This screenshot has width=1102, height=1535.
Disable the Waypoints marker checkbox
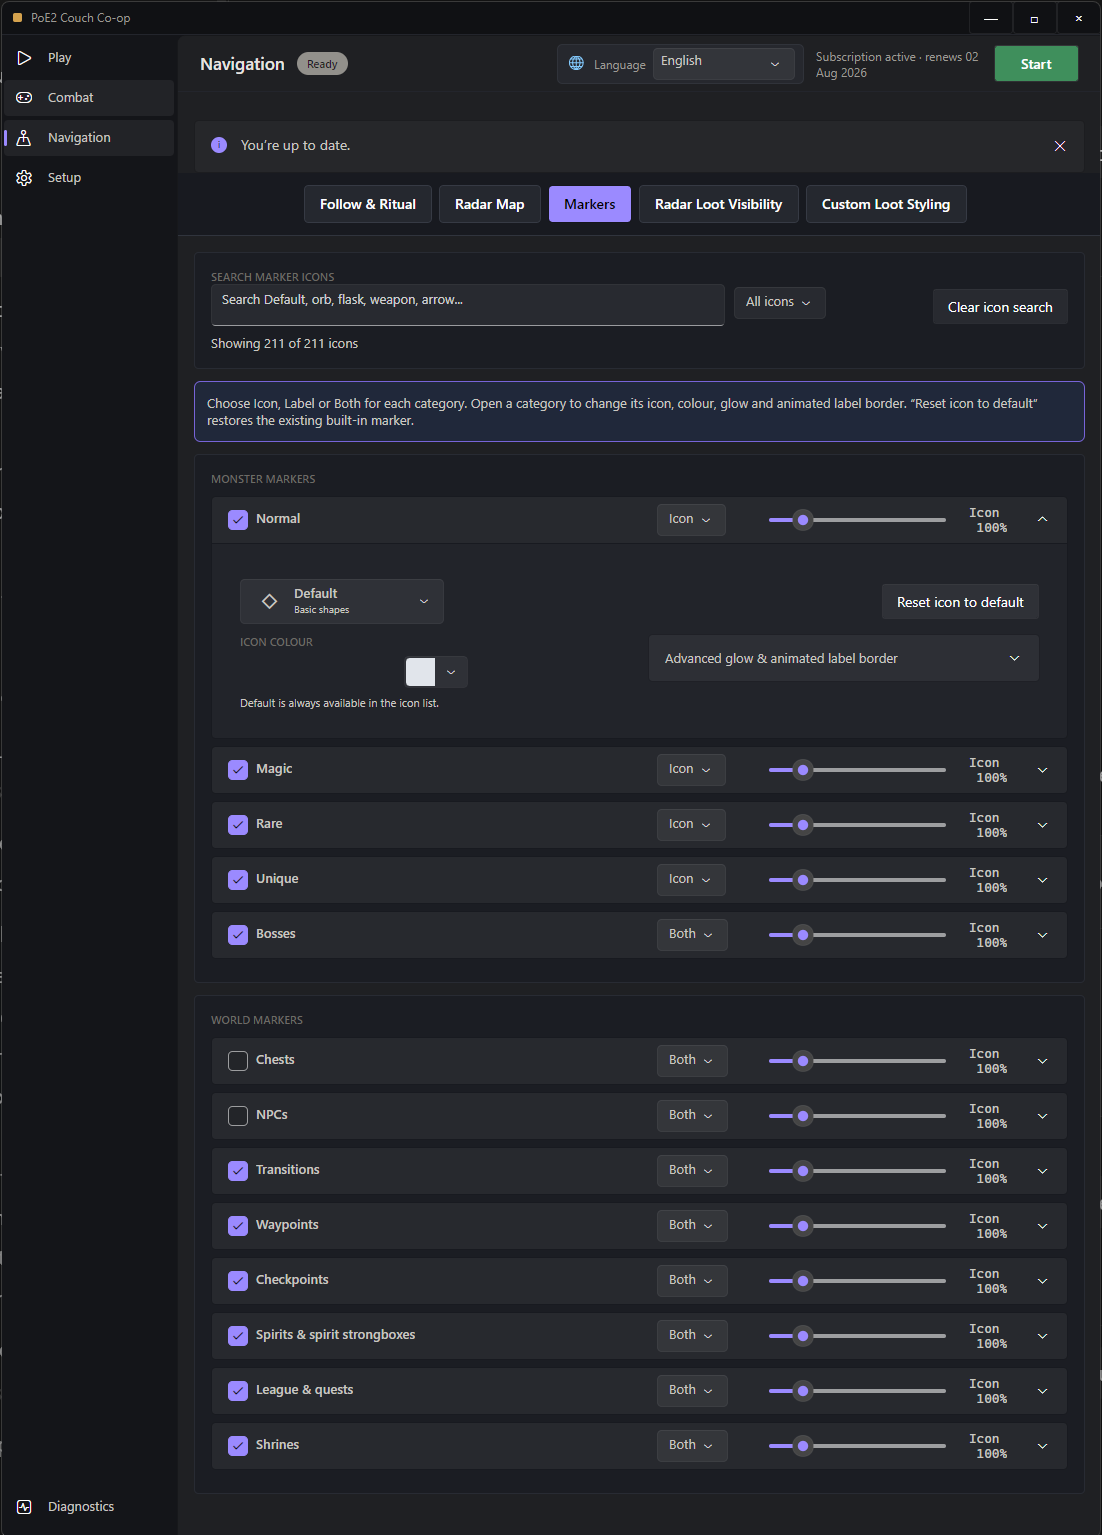click(x=238, y=1226)
